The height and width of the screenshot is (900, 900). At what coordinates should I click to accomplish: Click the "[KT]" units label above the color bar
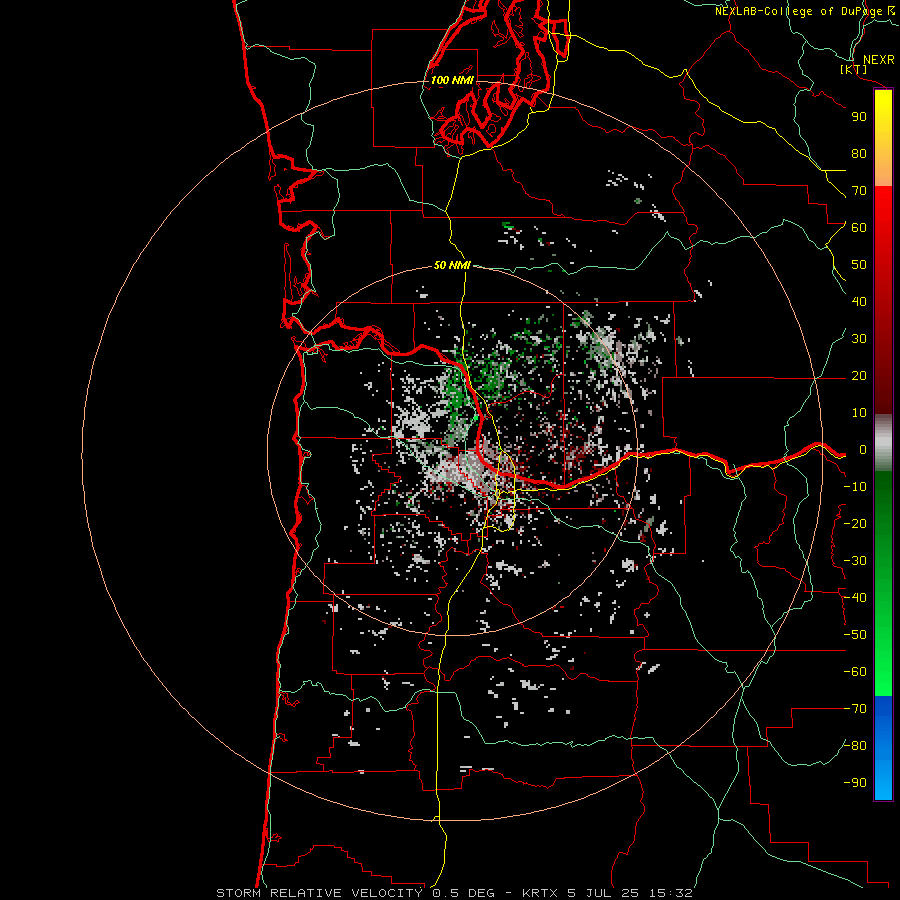tap(854, 70)
